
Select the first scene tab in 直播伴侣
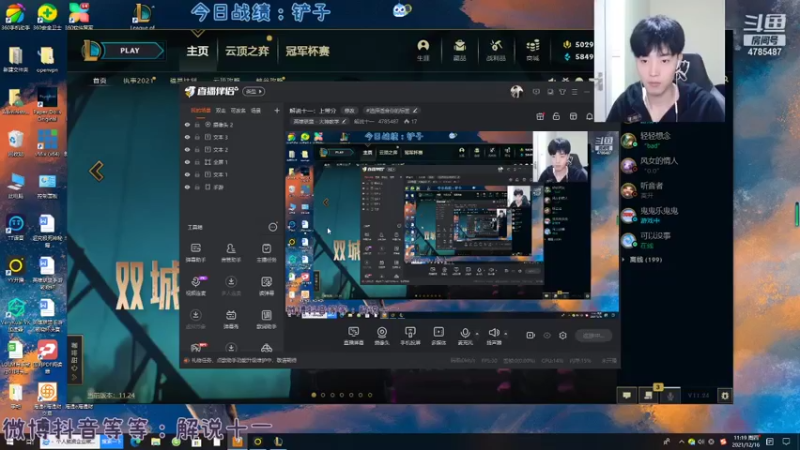point(201,110)
